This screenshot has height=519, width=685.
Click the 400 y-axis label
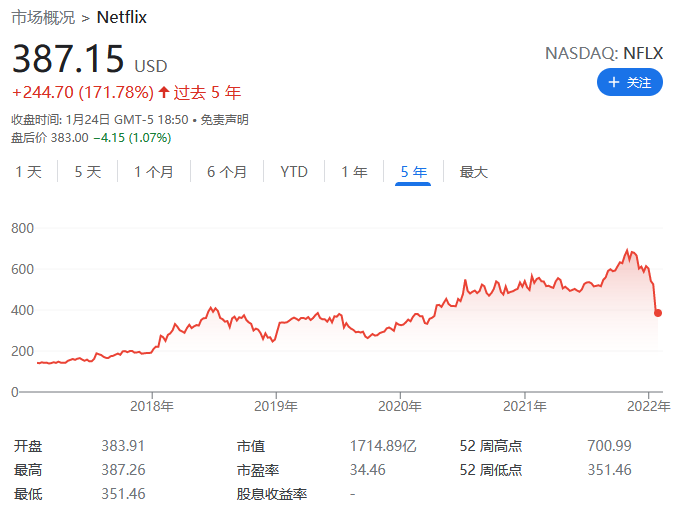[x=22, y=310]
